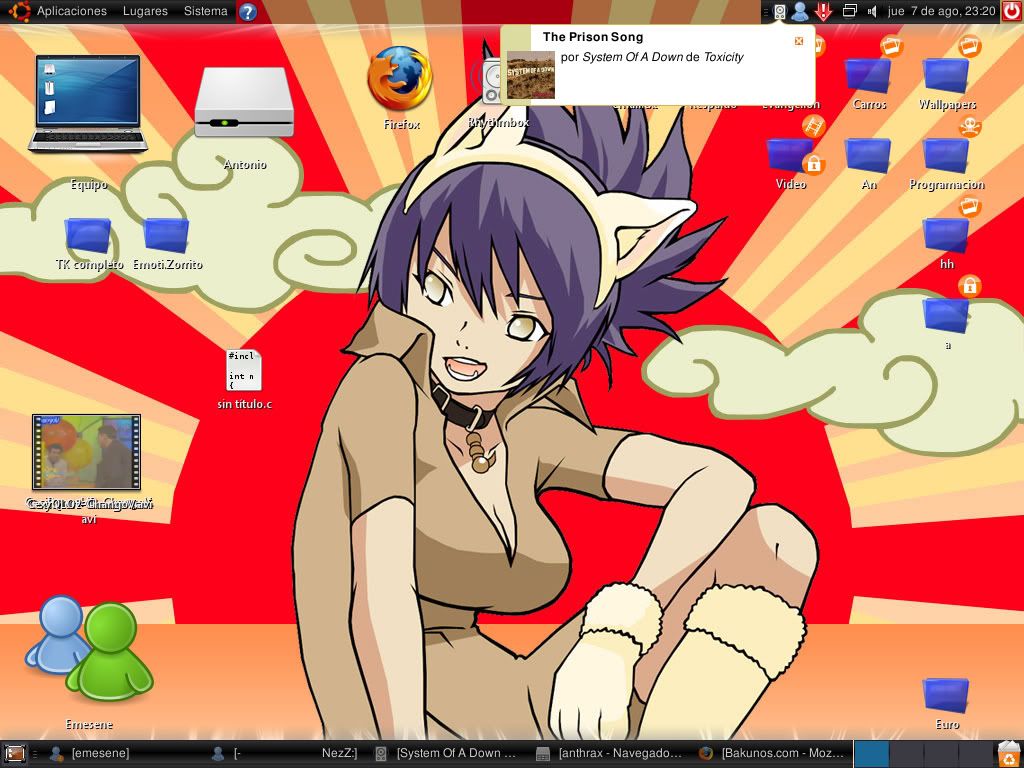Open the trash applet in bottom panel
Viewport: 1024px width, 768px height.
1010,754
